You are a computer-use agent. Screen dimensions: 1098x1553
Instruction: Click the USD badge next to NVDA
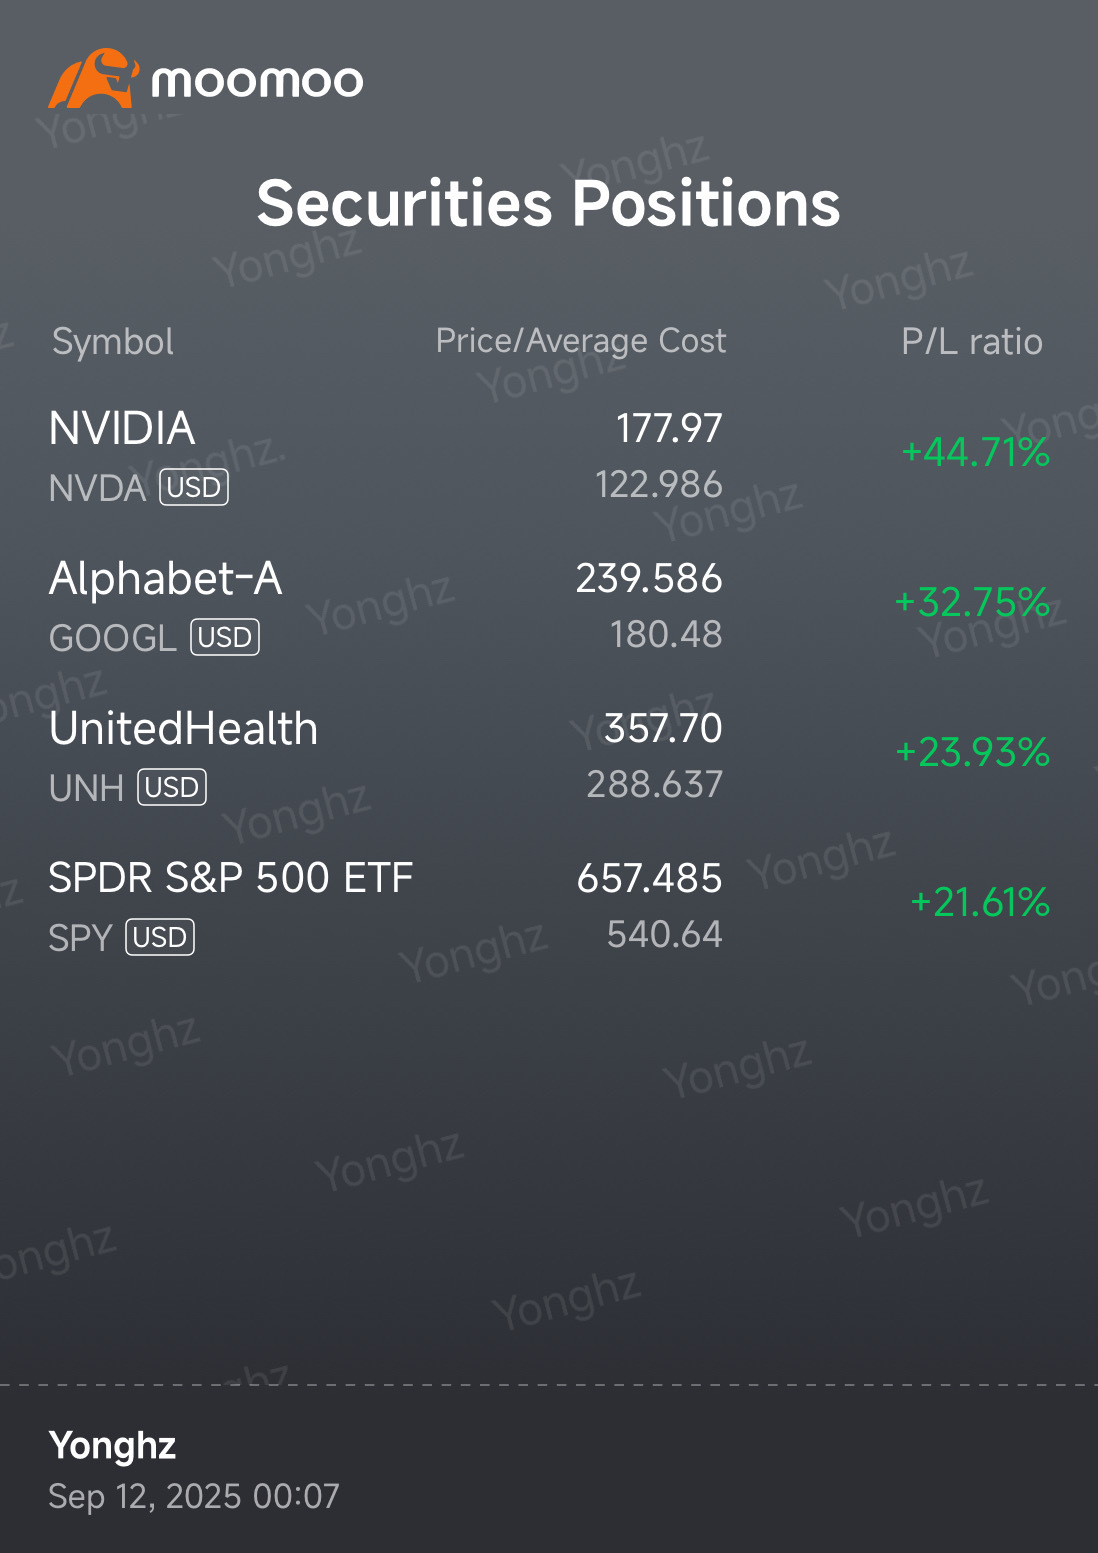194,488
